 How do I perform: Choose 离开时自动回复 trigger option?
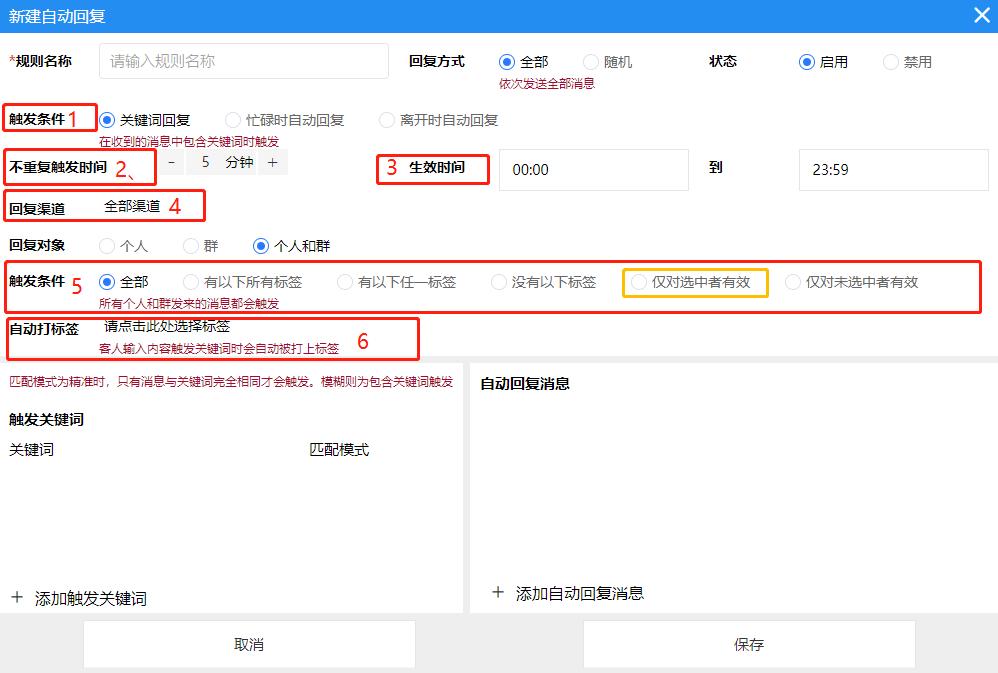[x=386, y=118]
